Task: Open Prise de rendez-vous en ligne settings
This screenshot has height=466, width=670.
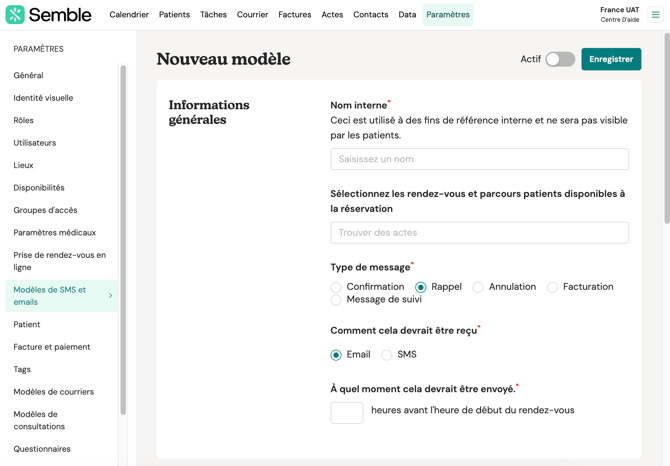Action: tap(59, 261)
